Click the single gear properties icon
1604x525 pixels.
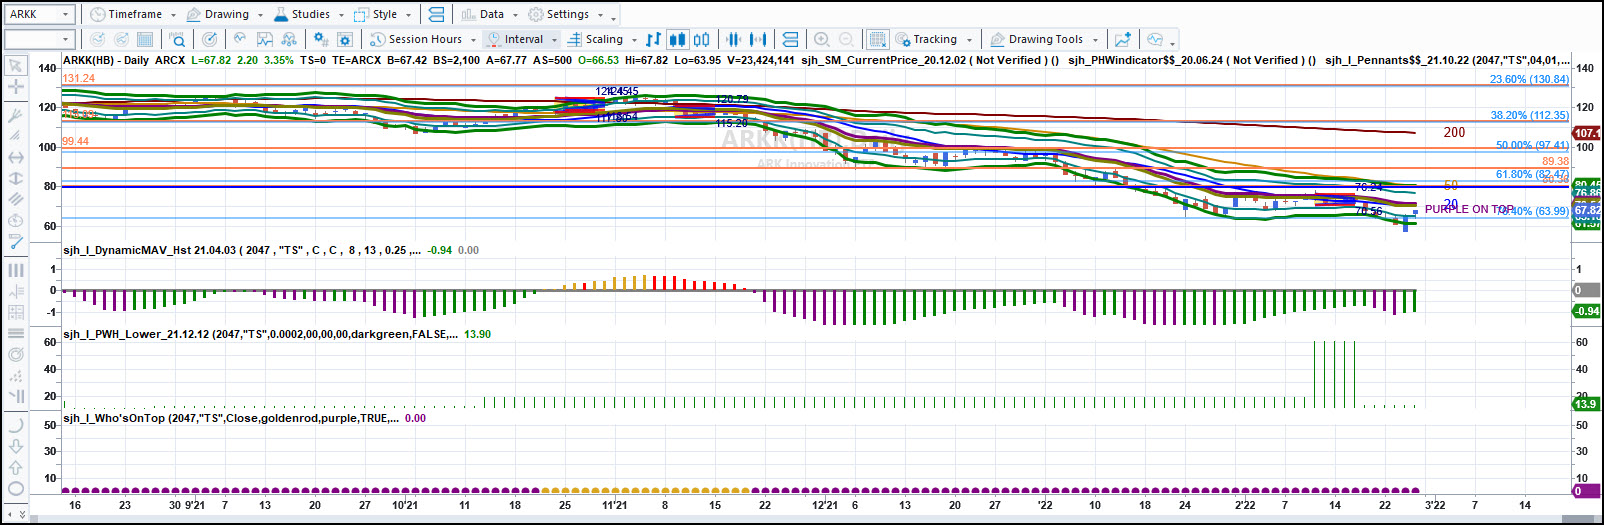click(x=345, y=39)
